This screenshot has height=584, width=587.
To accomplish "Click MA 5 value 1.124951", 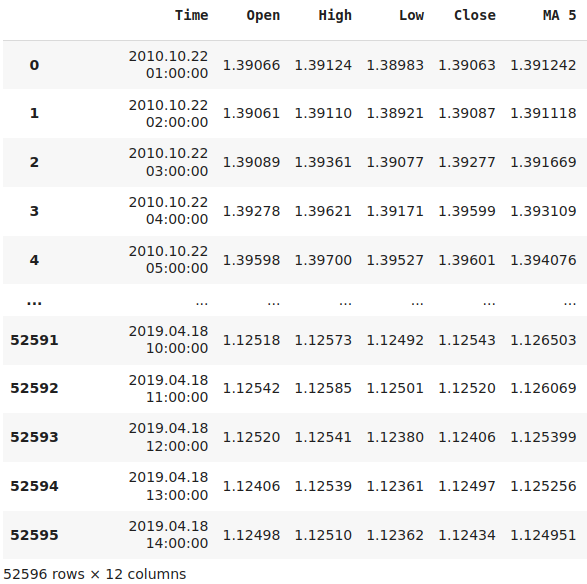I will click(544, 535).
